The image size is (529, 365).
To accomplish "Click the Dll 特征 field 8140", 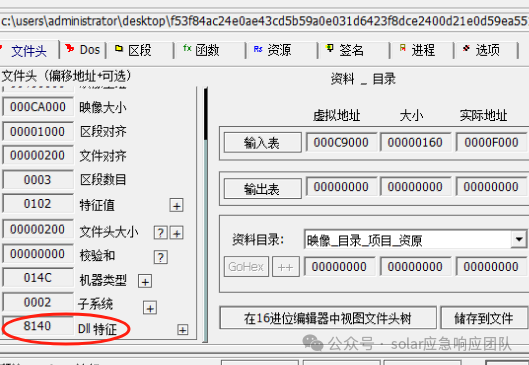I will [x=38, y=326].
